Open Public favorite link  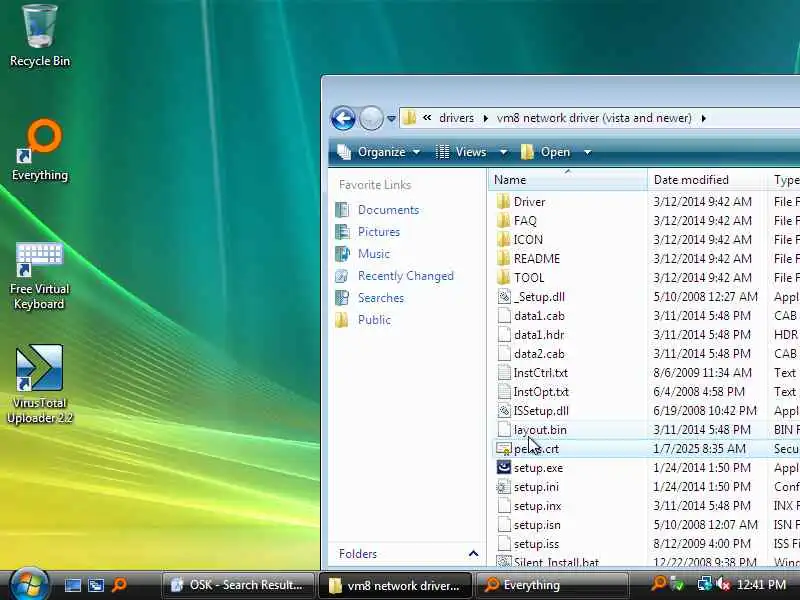pyautogui.click(x=374, y=319)
